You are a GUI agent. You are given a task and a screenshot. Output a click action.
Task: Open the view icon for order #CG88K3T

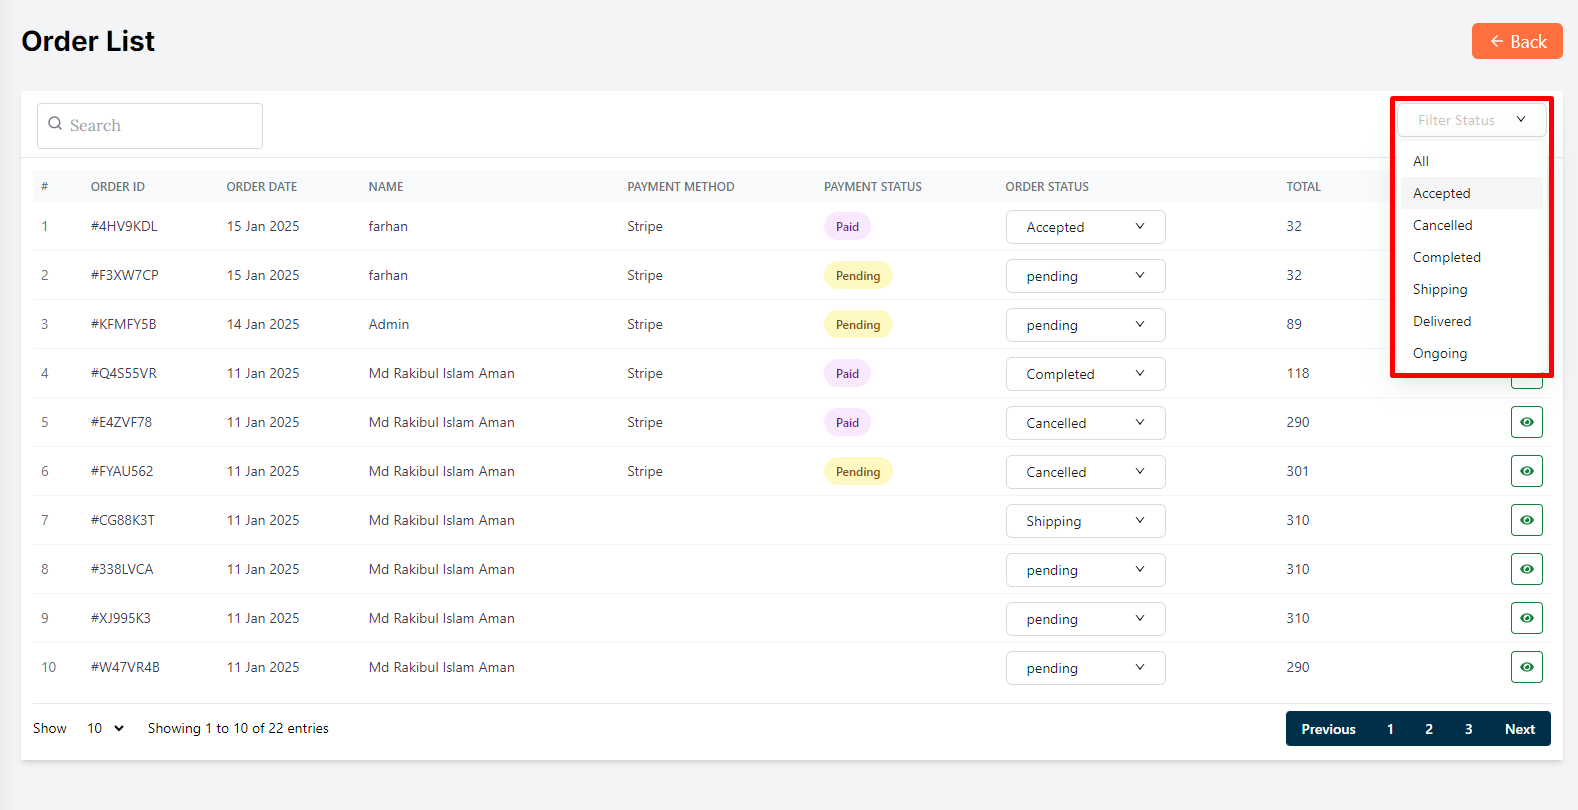coord(1526,520)
